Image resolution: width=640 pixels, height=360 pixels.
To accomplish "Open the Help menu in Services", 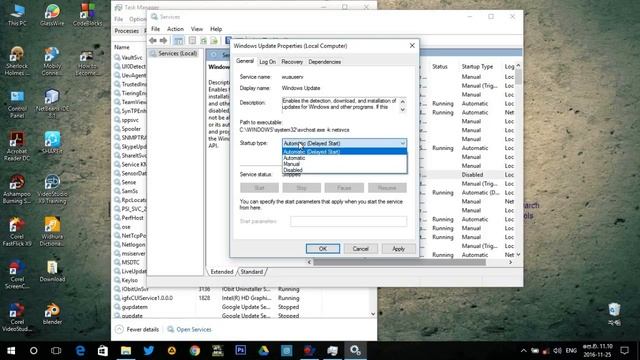I will [x=216, y=29].
